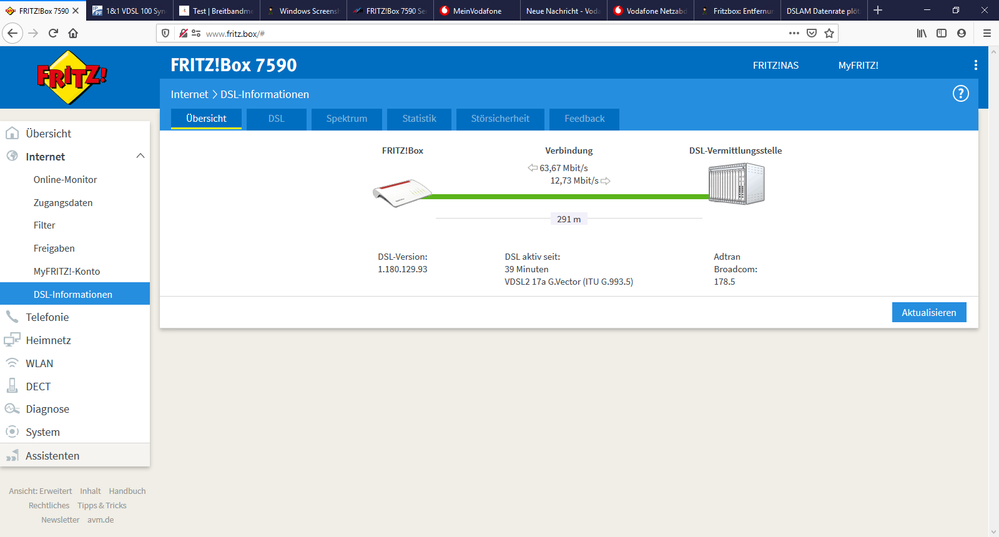Click the FRITZ! logo

(x=72, y=78)
